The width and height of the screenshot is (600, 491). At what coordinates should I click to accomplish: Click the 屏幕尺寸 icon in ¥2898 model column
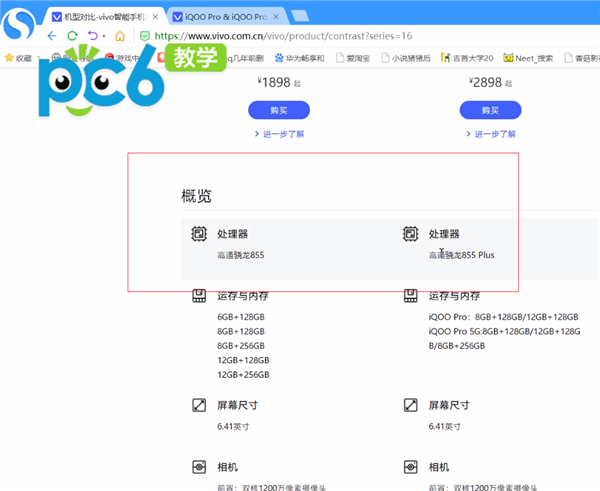411,405
